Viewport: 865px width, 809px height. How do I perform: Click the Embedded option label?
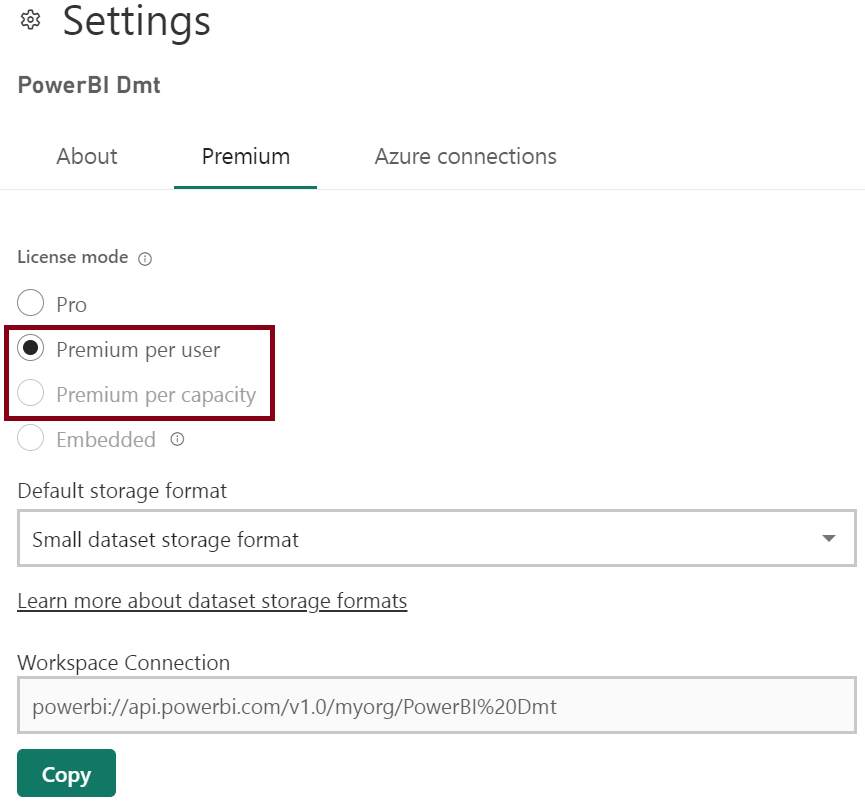[106, 440]
